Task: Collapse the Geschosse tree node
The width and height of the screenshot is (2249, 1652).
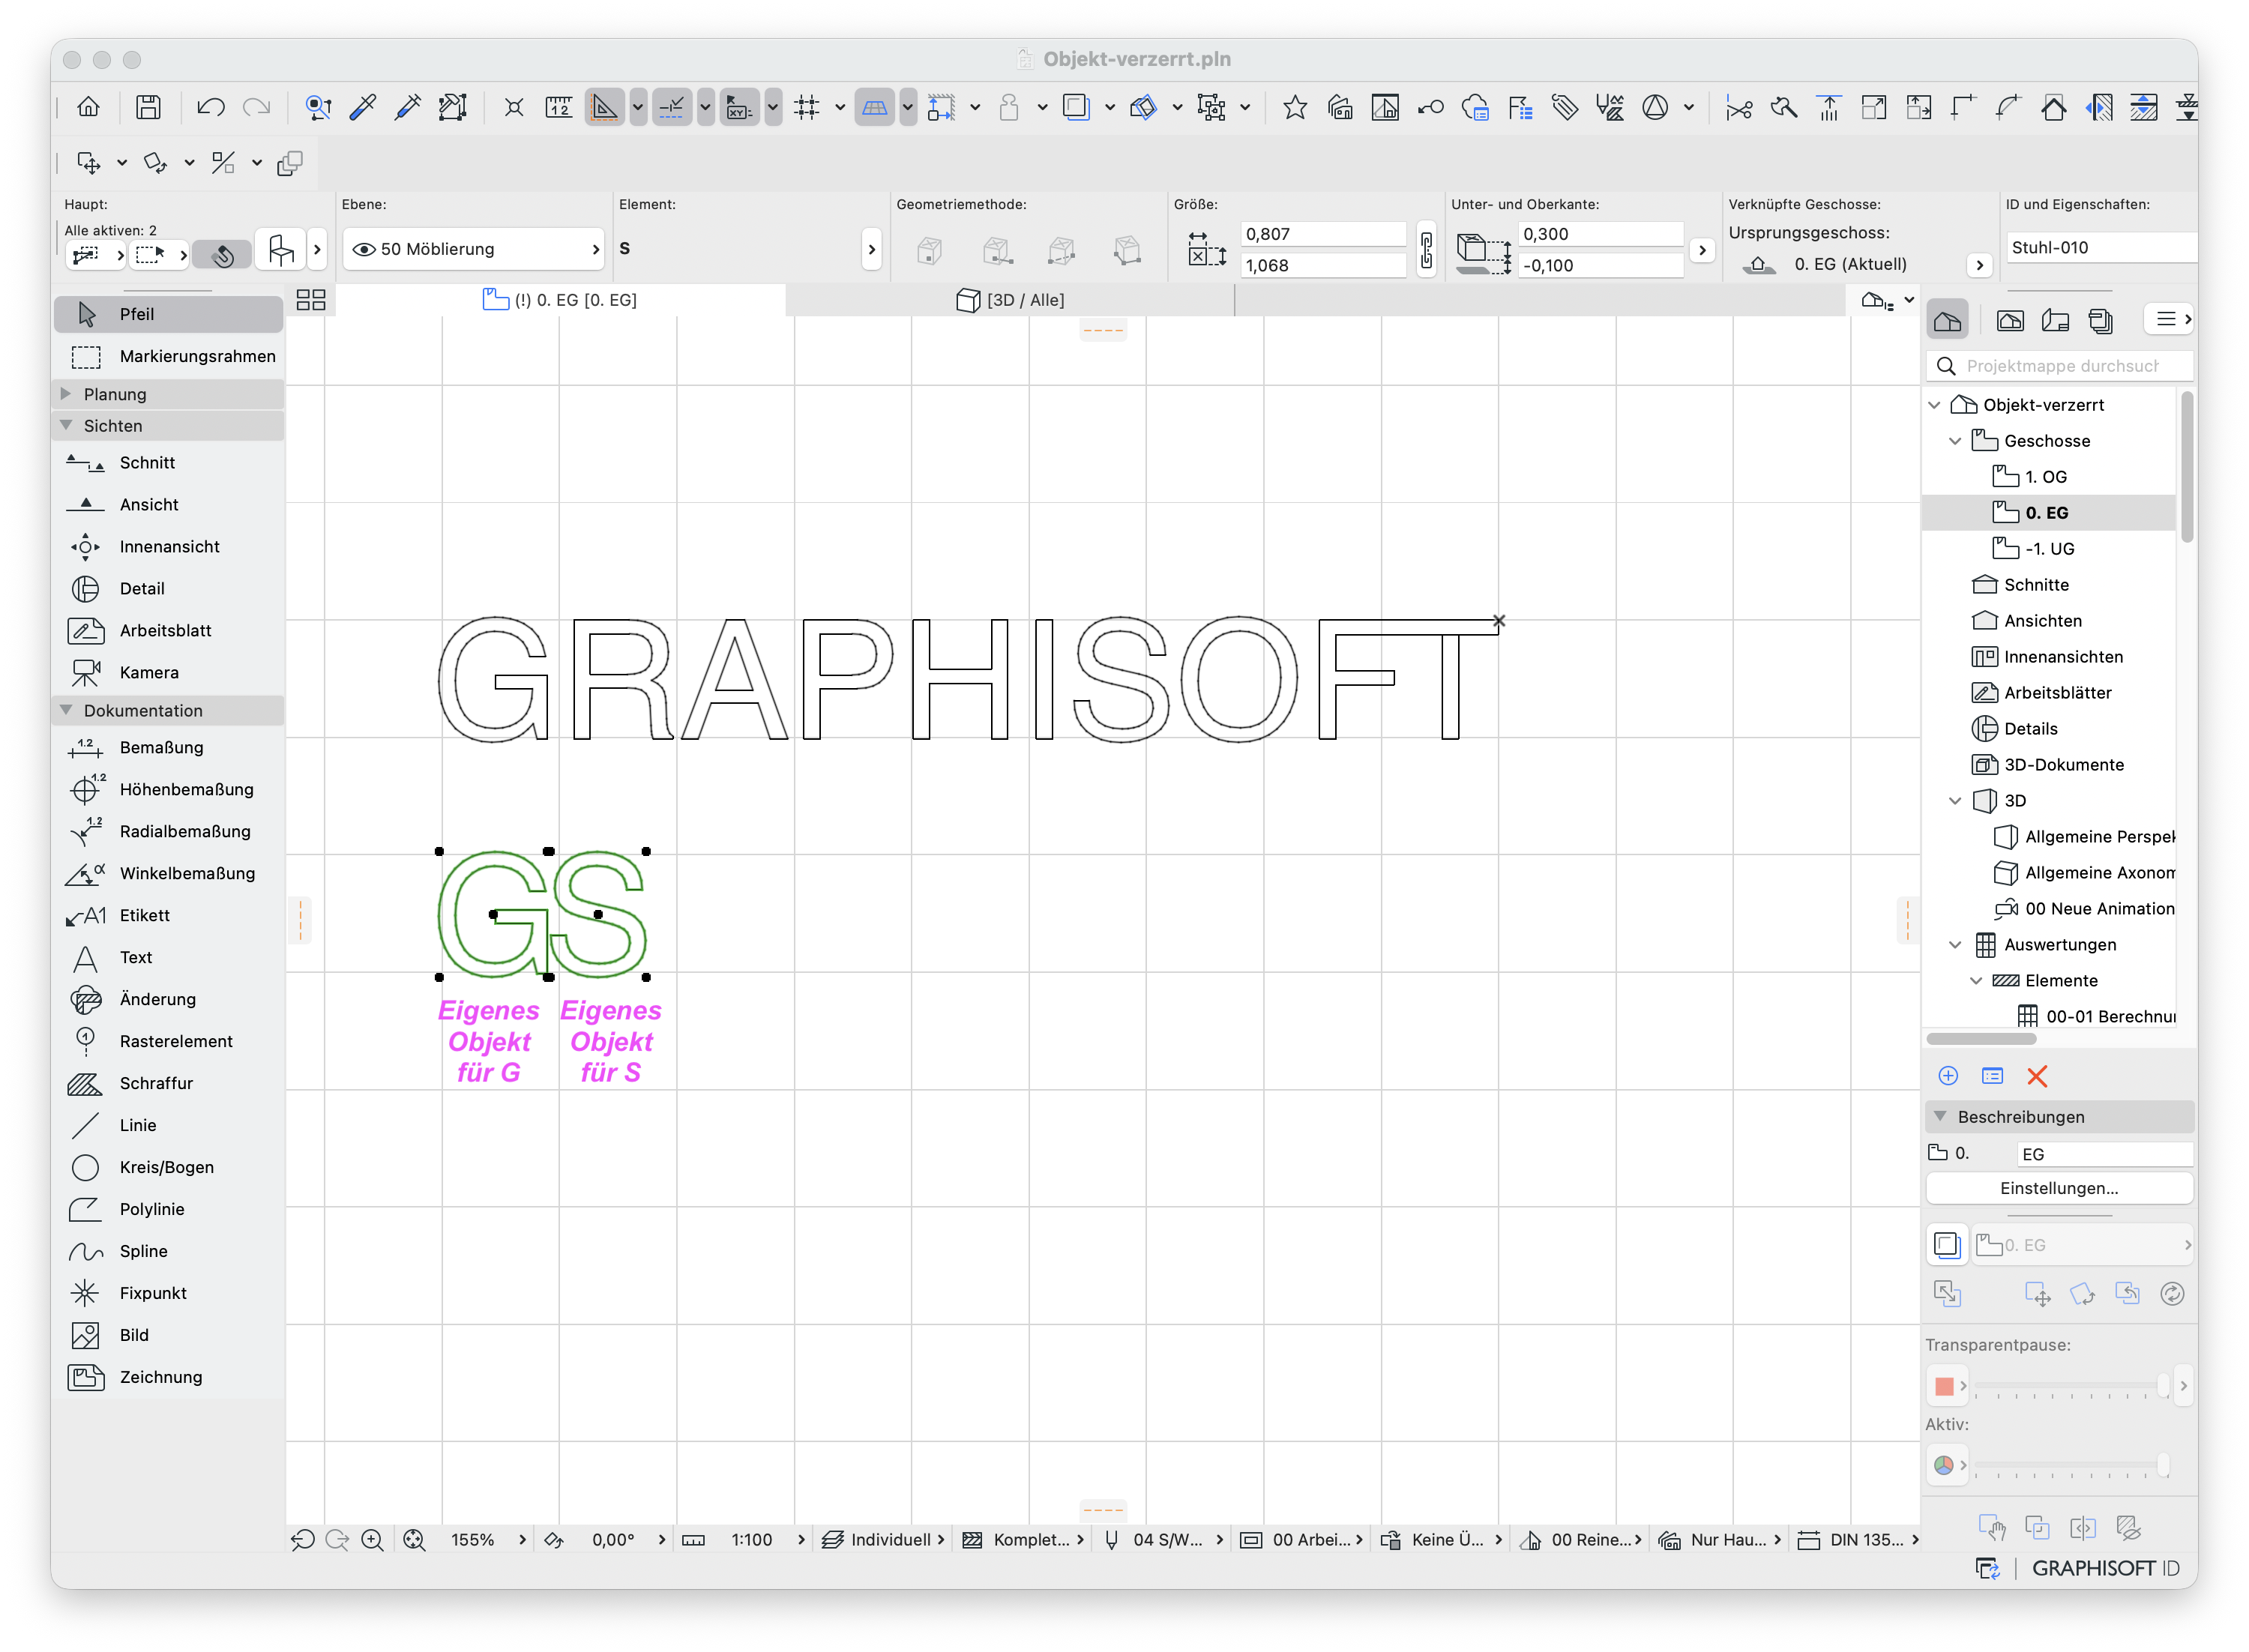Action: (x=1955, y=441)
